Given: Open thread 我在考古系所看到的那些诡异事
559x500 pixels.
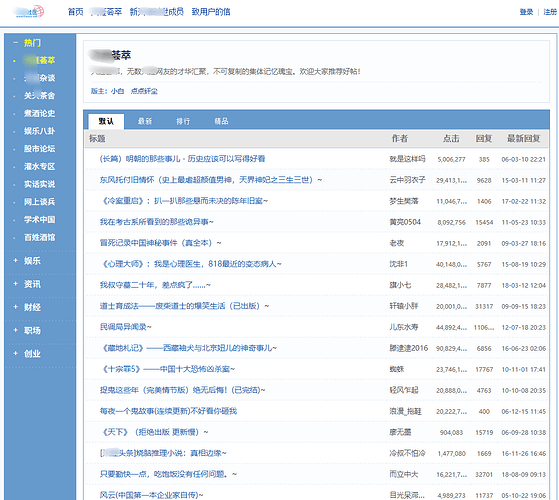Looking at the screenshot, I should point(157,222).
